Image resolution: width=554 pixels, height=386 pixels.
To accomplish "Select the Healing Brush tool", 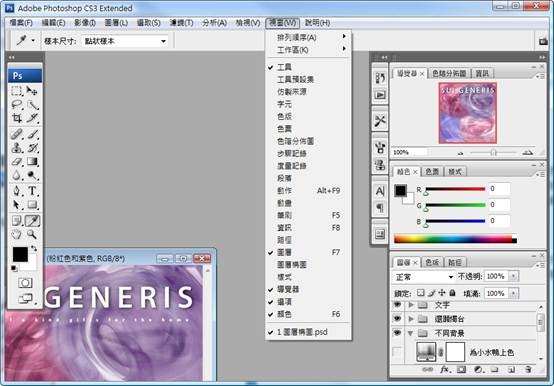I will [x=16, y=134].
